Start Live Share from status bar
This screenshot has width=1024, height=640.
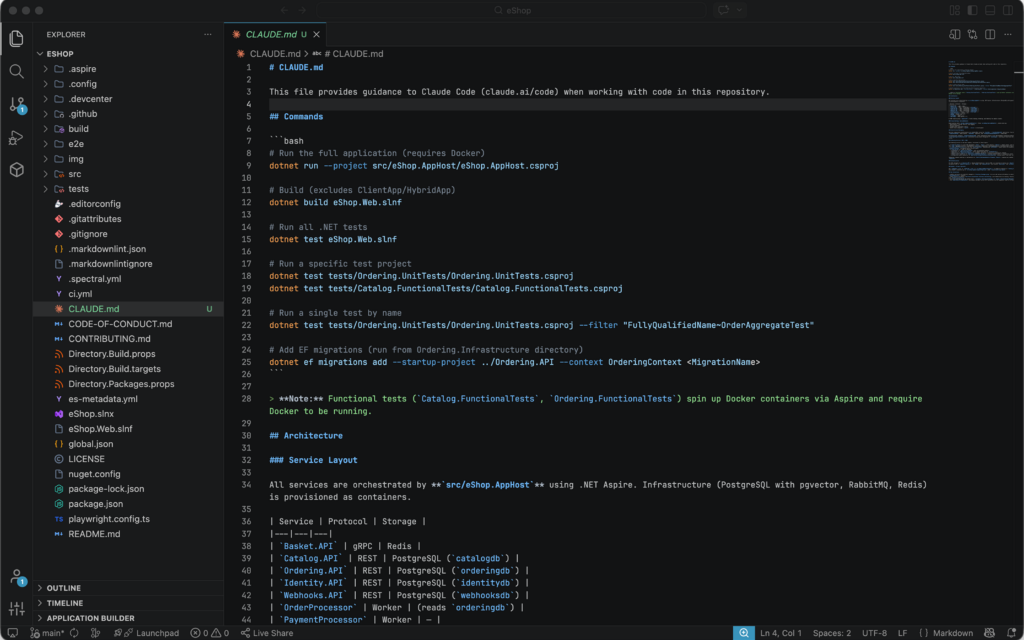pos(266,633)
